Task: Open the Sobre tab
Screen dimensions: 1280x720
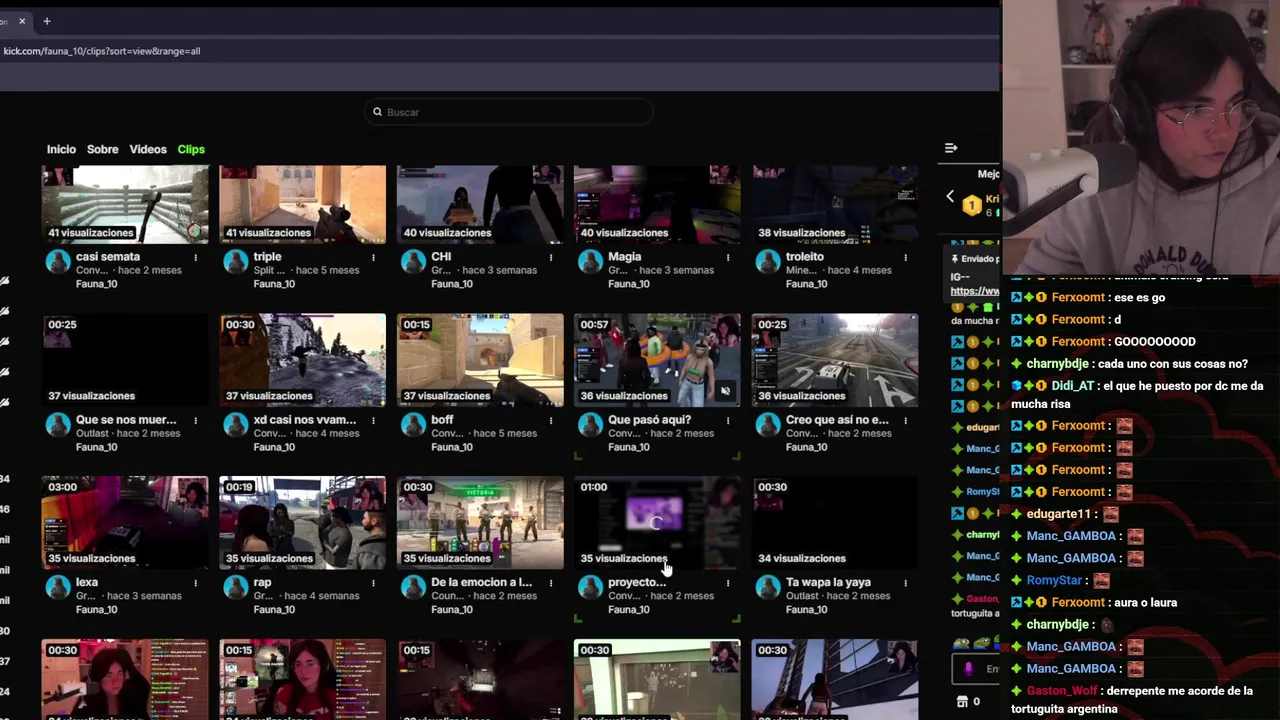Action: (102, 149)
